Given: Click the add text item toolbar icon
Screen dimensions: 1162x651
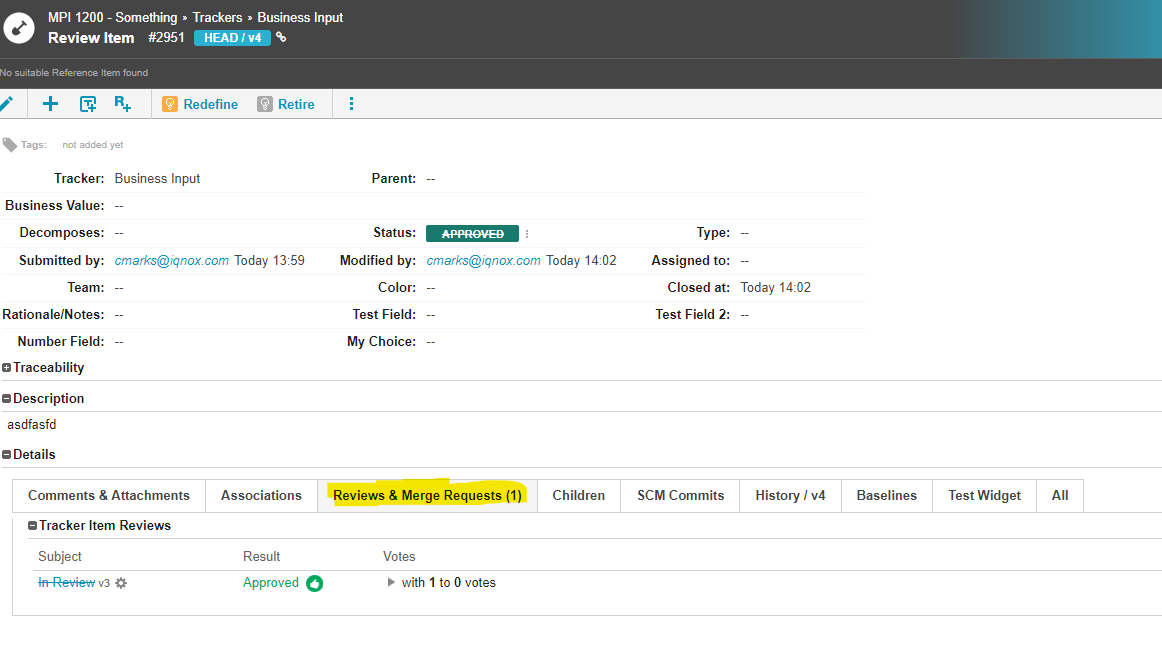Looking at the screenshot, I should click(88, 104).
